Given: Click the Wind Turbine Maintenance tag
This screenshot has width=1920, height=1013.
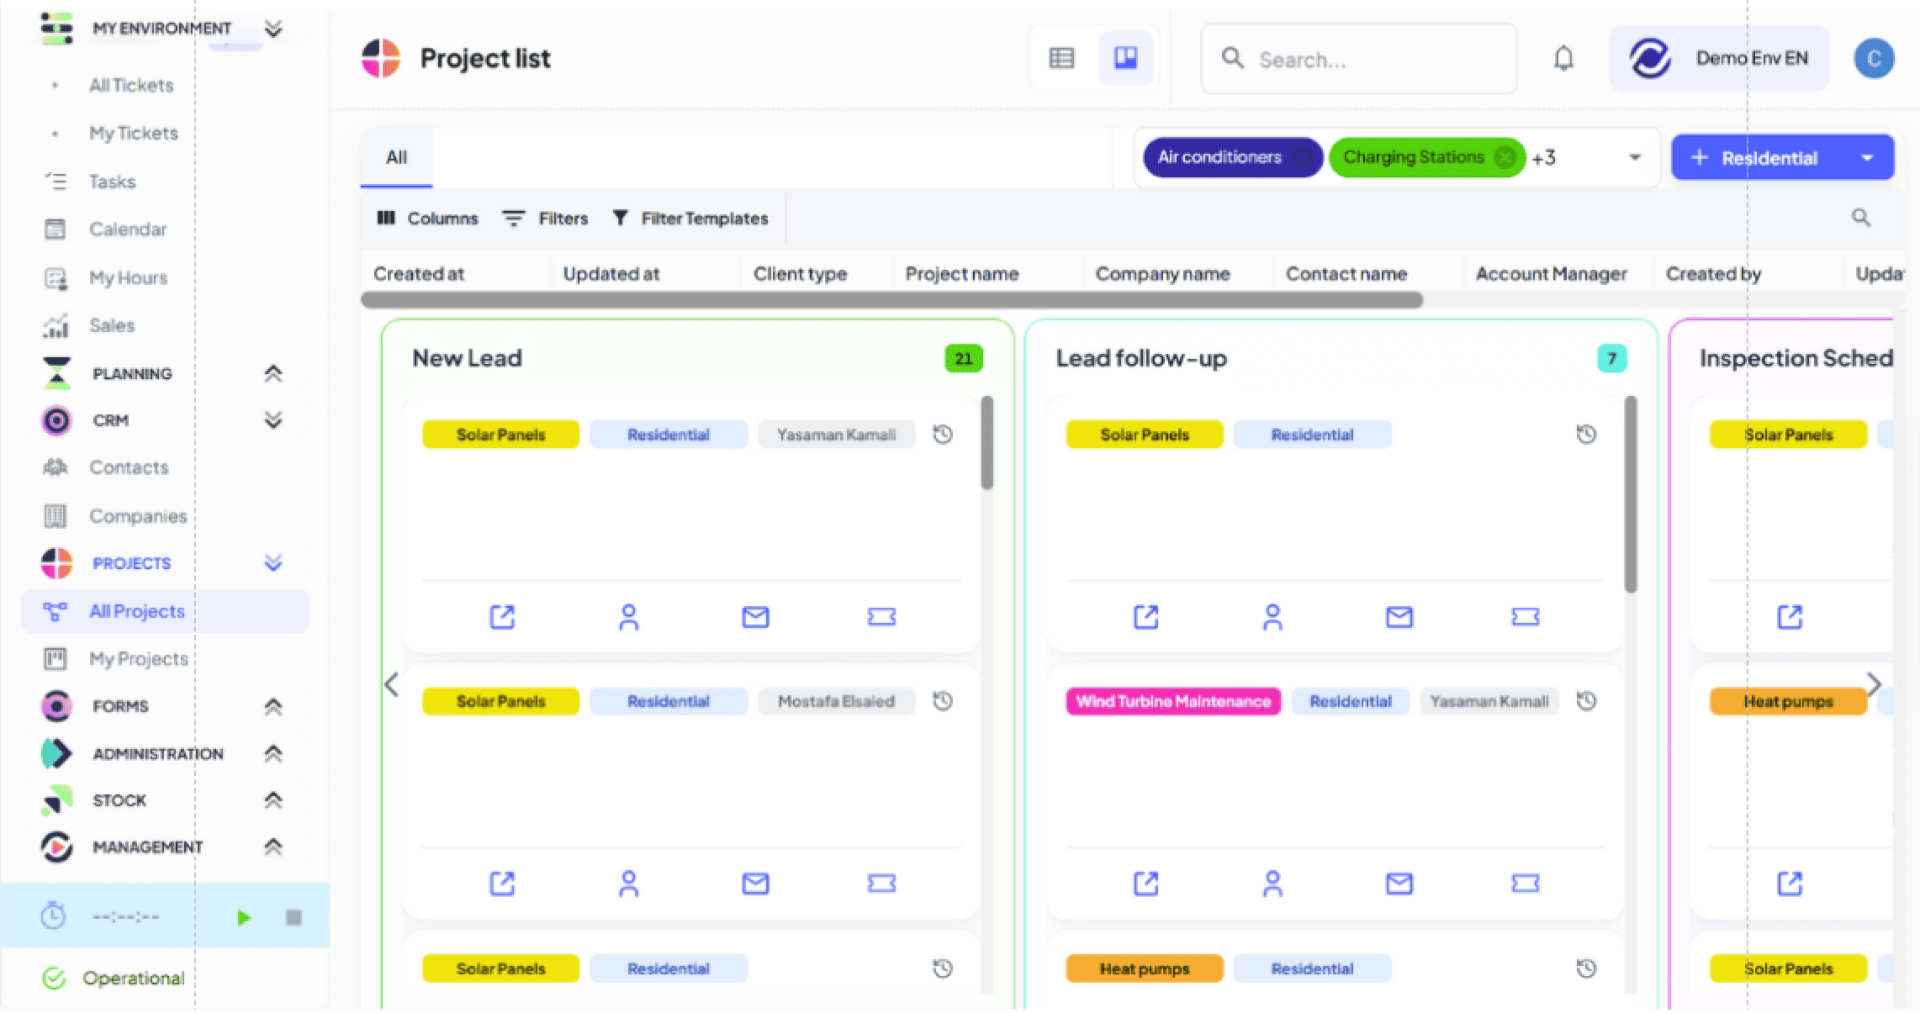Looking at the screenshot, I should [1173, 701].
